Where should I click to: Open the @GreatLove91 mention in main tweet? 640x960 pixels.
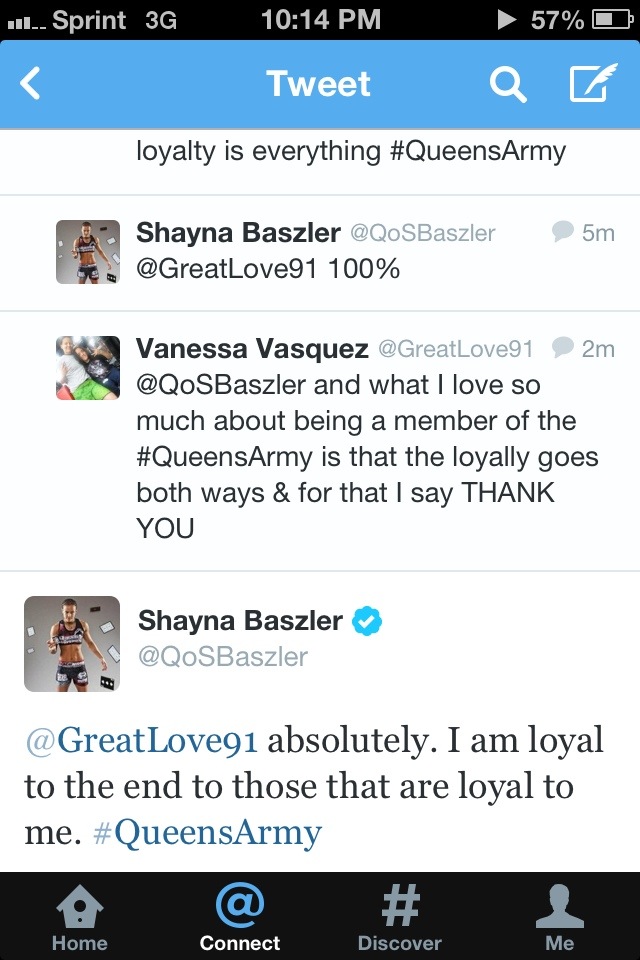click(142, 741)
